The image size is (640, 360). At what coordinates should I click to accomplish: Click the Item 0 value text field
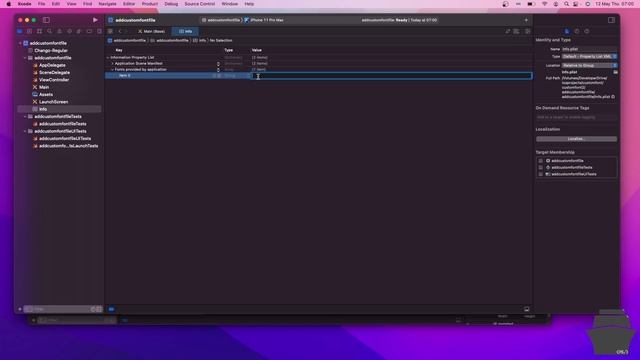point(391,76)
